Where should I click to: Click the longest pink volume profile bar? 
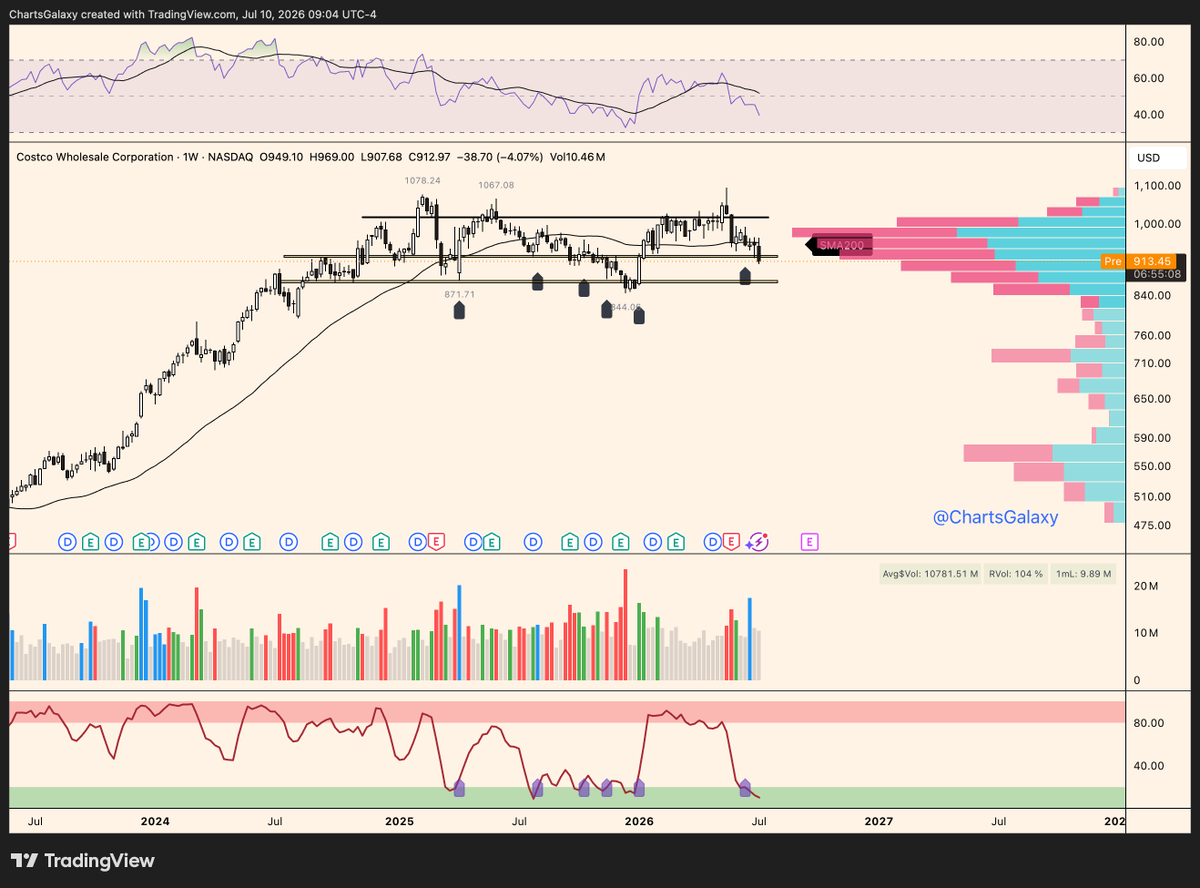click(x=873, y=233)
